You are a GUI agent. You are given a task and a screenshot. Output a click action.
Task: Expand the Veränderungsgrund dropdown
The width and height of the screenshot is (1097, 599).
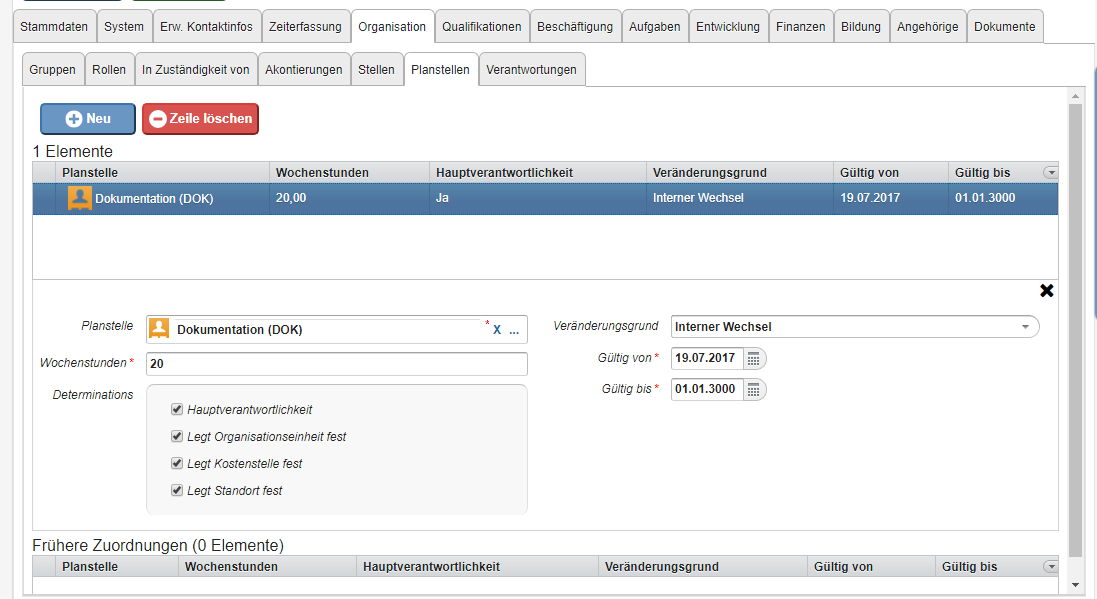[x=1025, y=327]
